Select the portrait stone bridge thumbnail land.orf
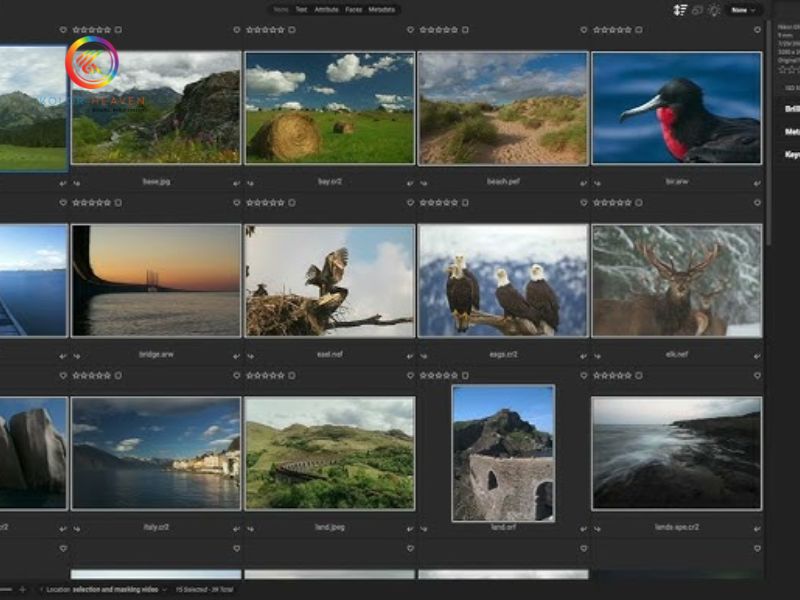 tap(503, 454)
